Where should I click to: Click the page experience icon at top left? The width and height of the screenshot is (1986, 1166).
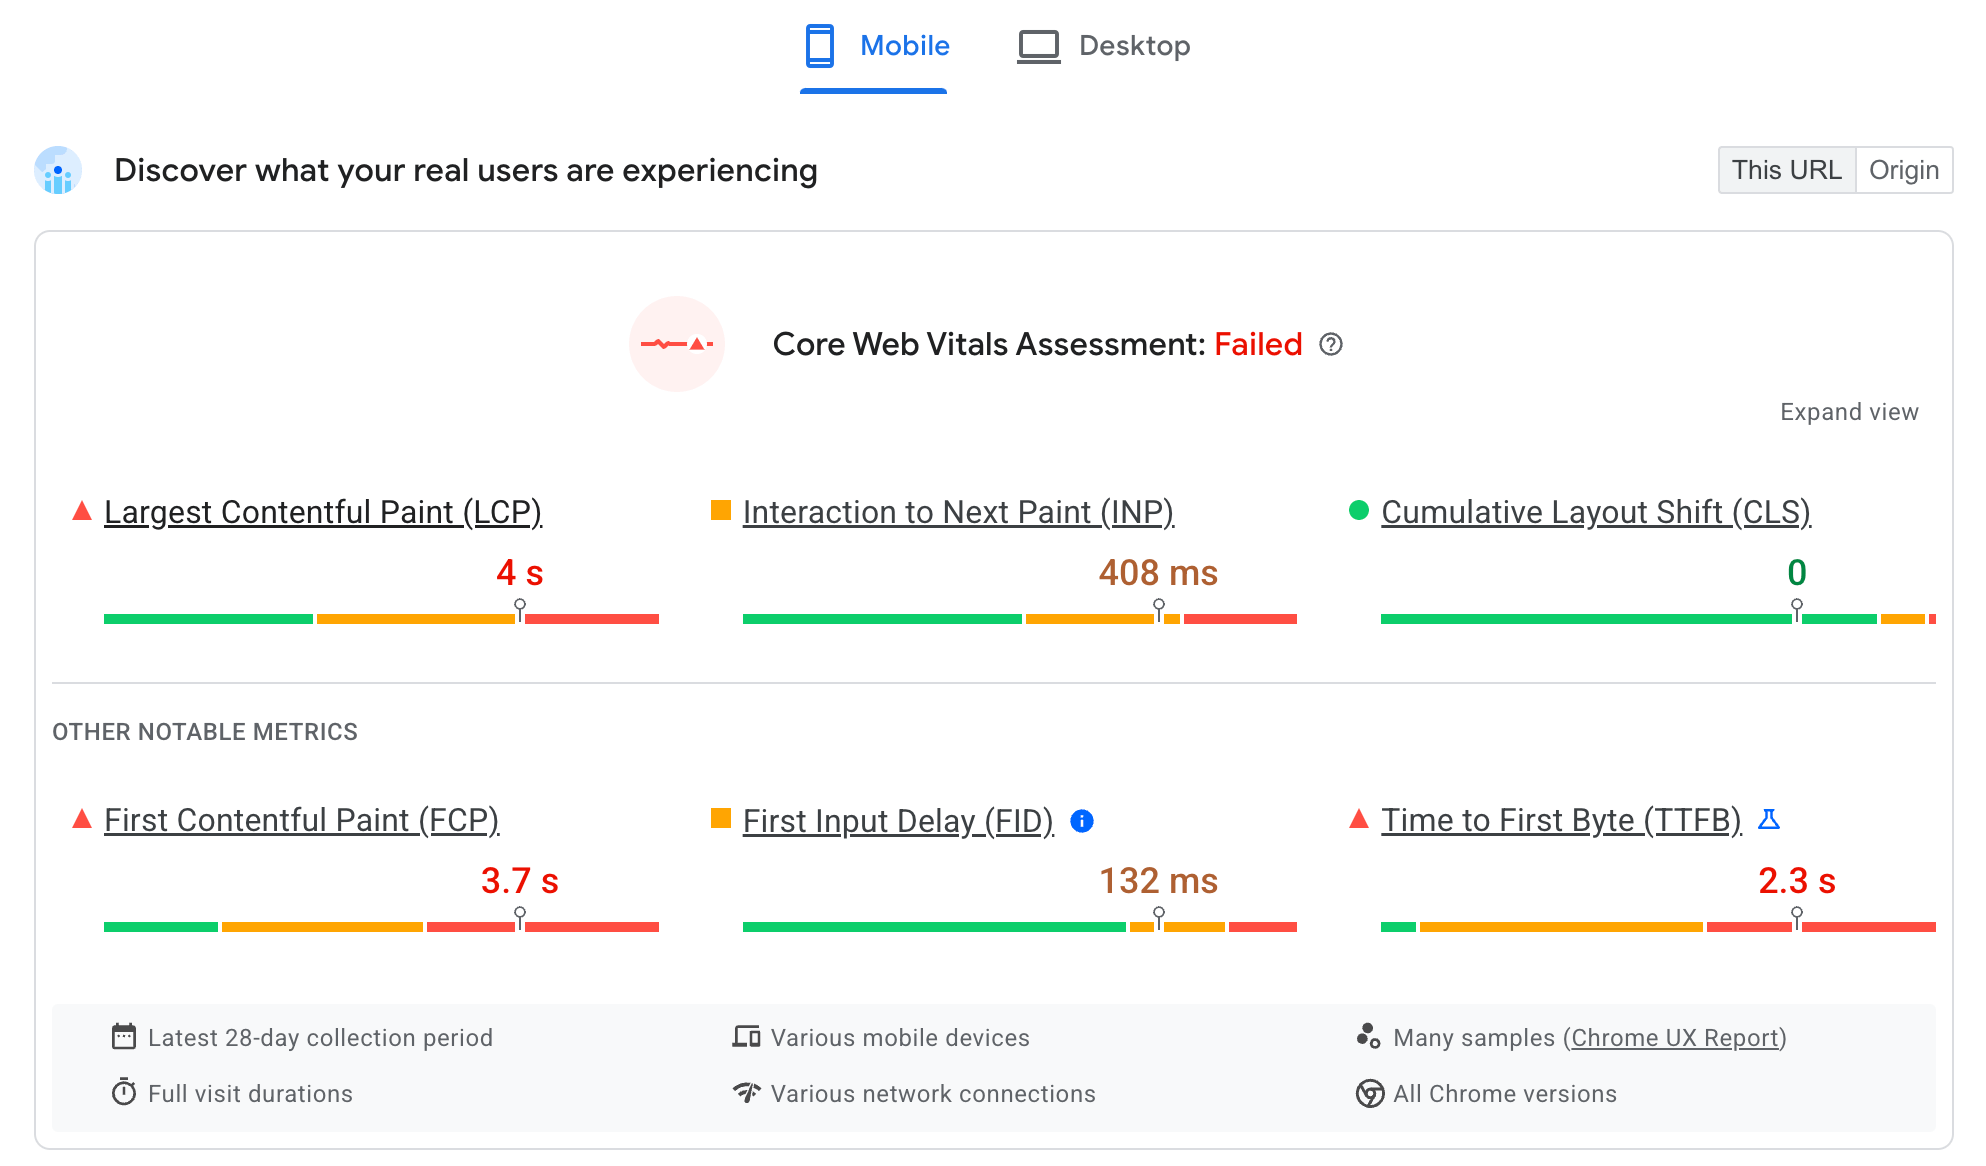pos(58,169)
